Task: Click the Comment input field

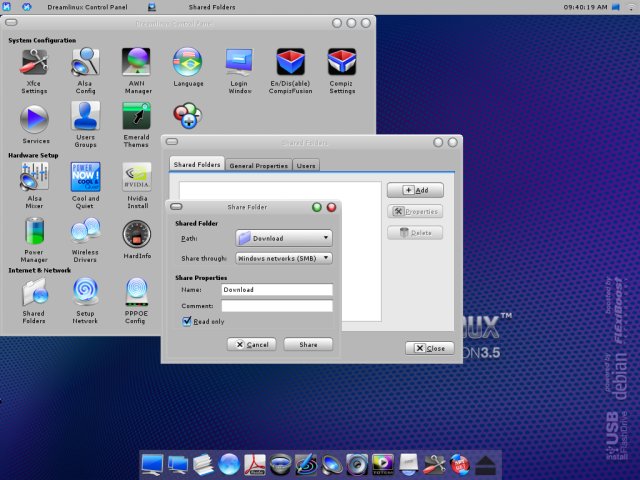Action: point(277,306)
